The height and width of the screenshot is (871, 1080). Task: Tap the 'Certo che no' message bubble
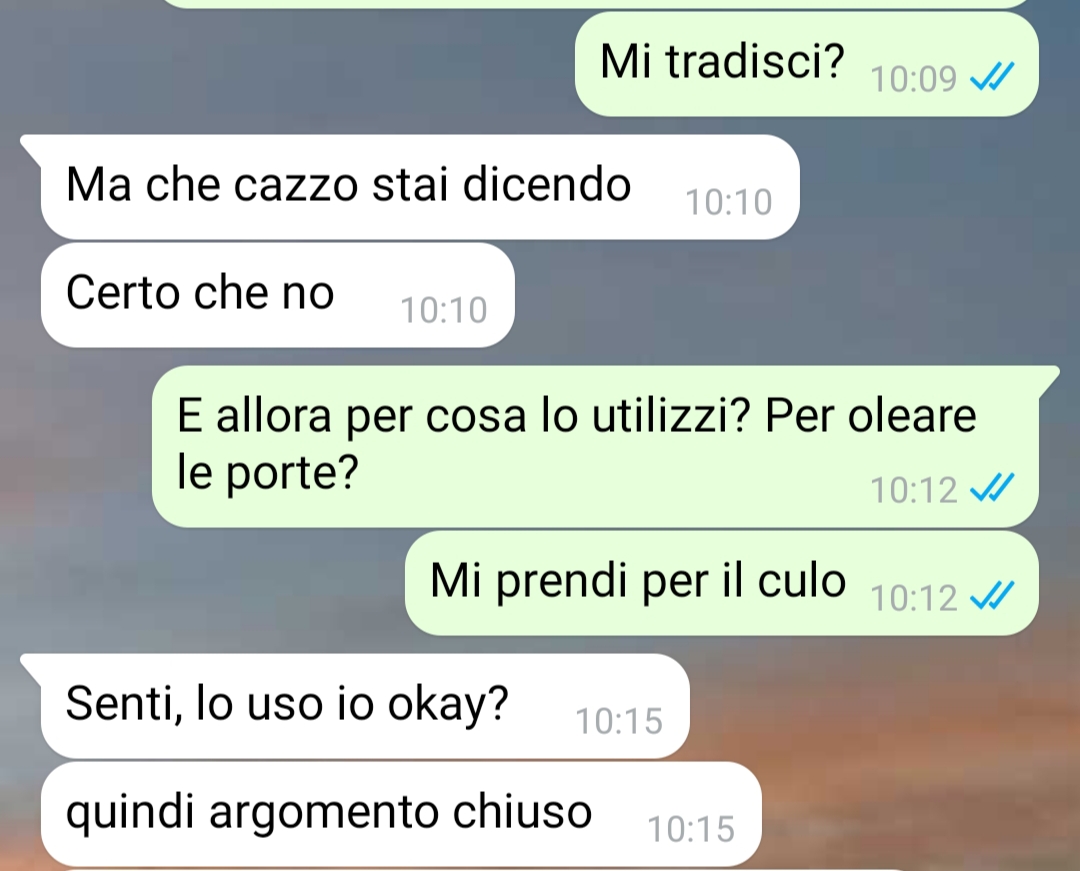(278, 295)
